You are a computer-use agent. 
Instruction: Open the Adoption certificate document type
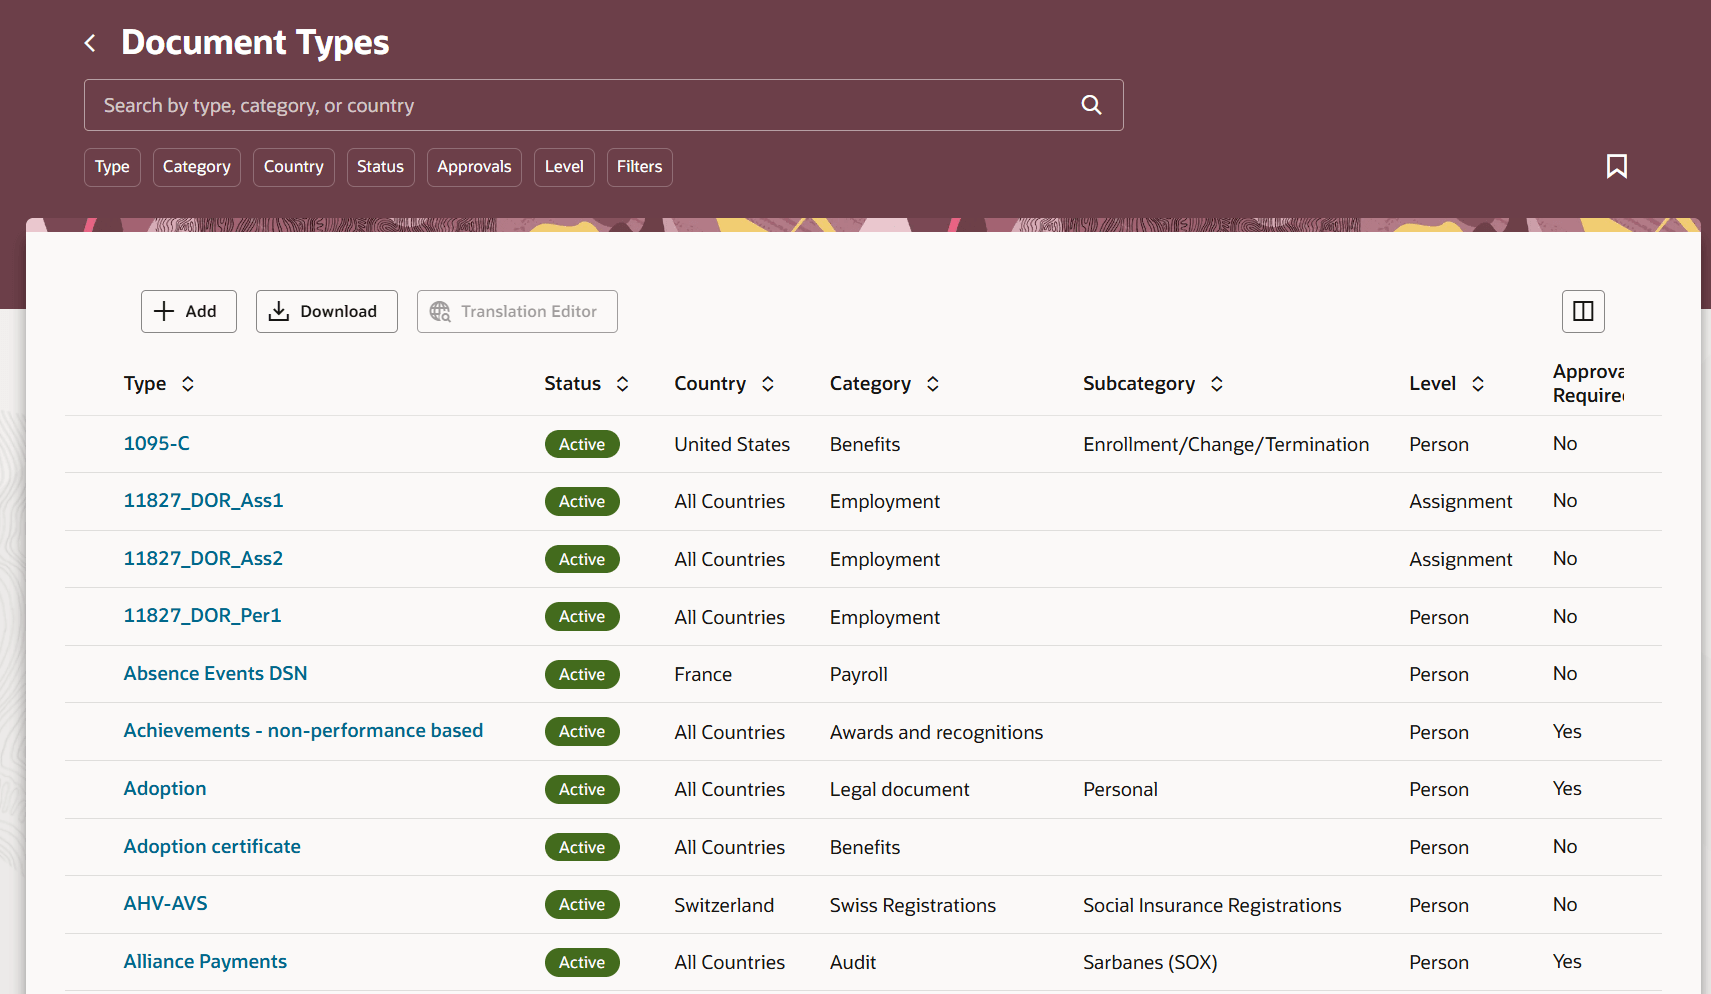pos(212,846)
